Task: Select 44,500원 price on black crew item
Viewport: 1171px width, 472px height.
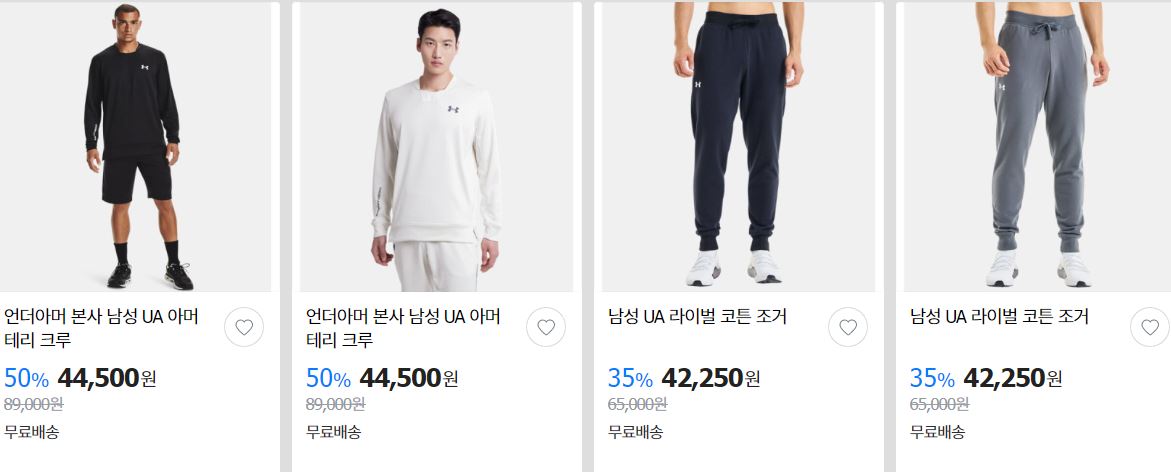Action: (x=107, y=378)
